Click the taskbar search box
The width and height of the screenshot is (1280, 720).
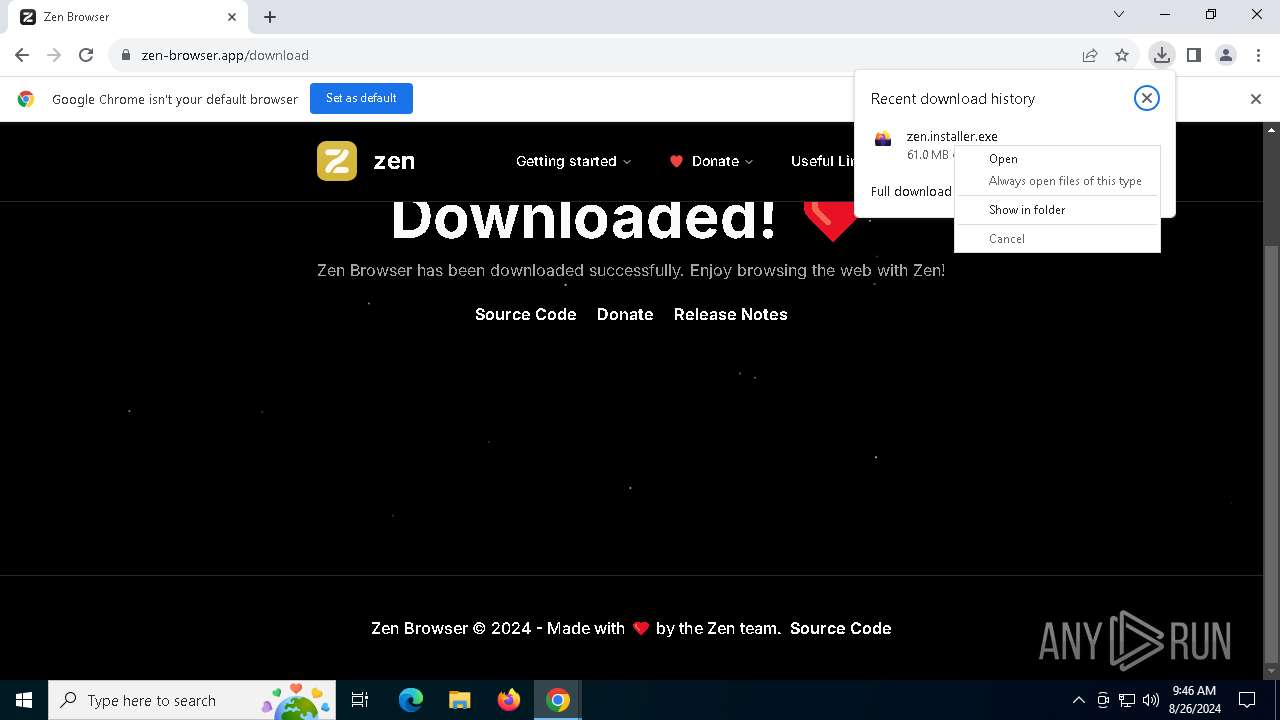[192, 700]
